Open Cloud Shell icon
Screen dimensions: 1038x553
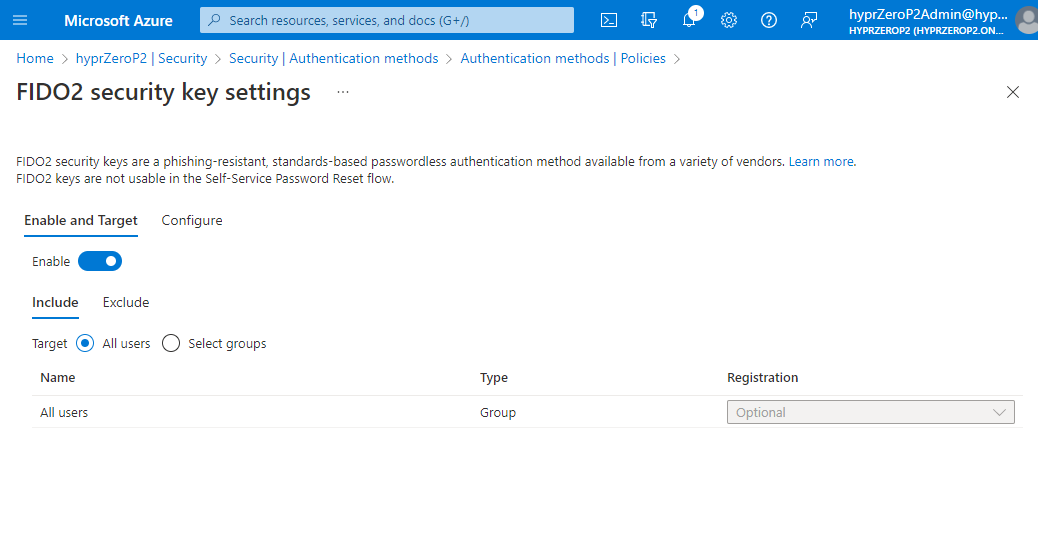point(608,21)
